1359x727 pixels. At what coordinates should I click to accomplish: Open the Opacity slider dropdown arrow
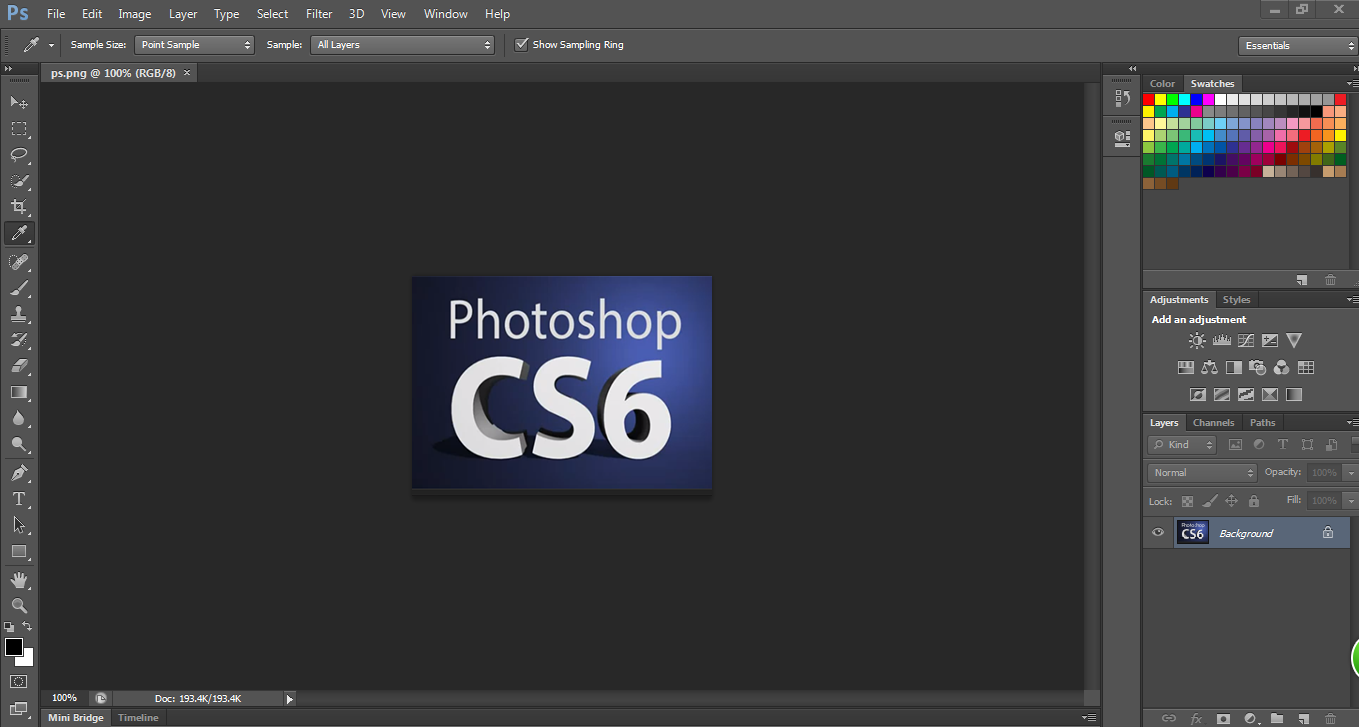coord(1350,472)
